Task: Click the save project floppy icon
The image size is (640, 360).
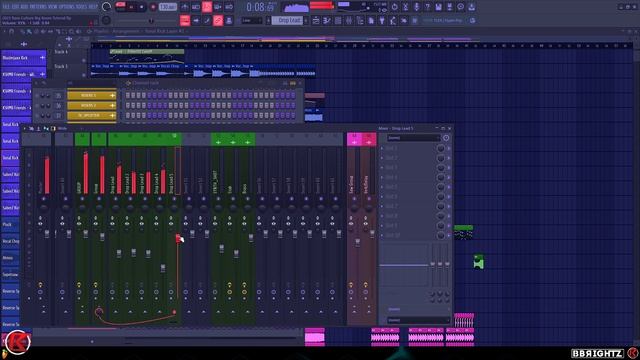Action: click(438, 7)
